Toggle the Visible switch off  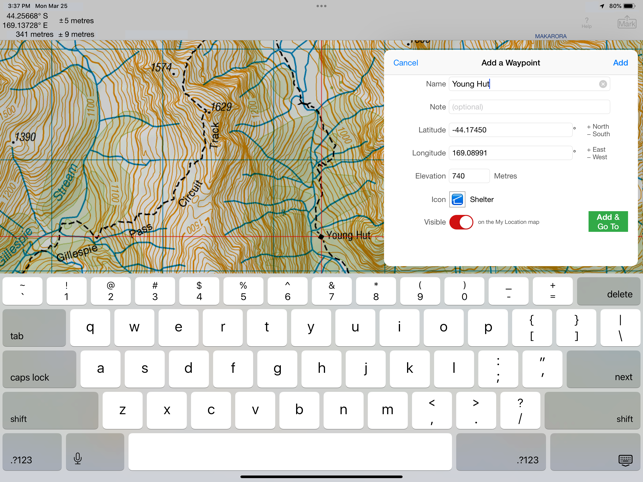pyautogui.click(x=461, y=222)
